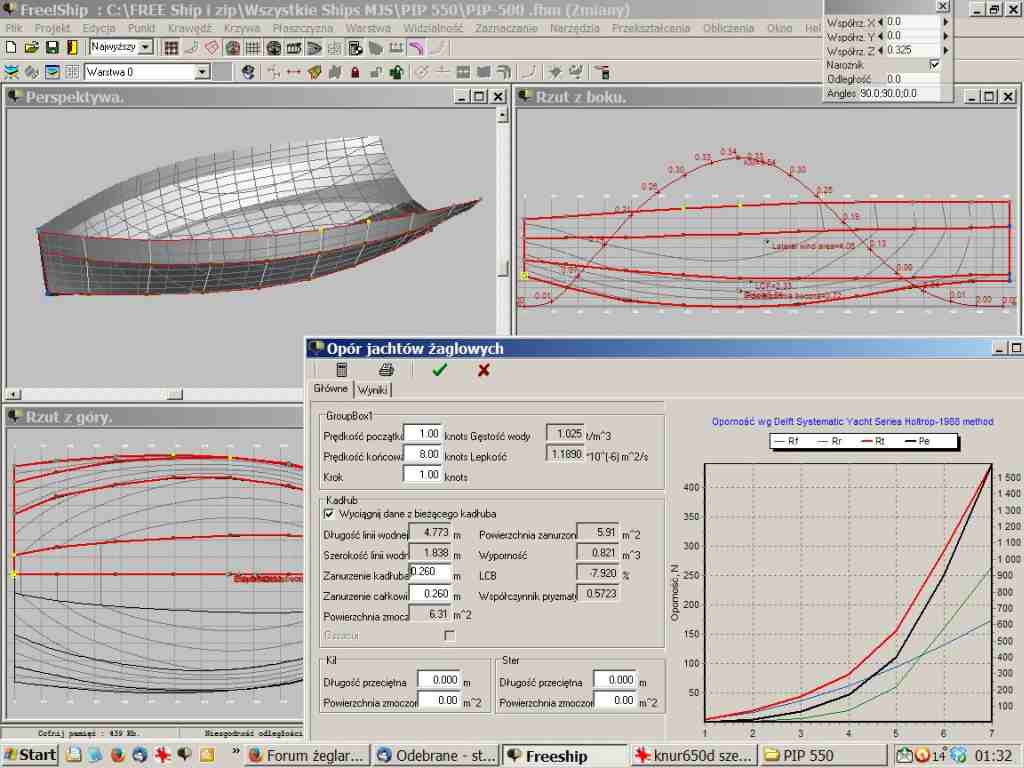Screen dimensions: 1024x768
Task: Toggle the Narożnik checkbox
Action: [935, 64]
